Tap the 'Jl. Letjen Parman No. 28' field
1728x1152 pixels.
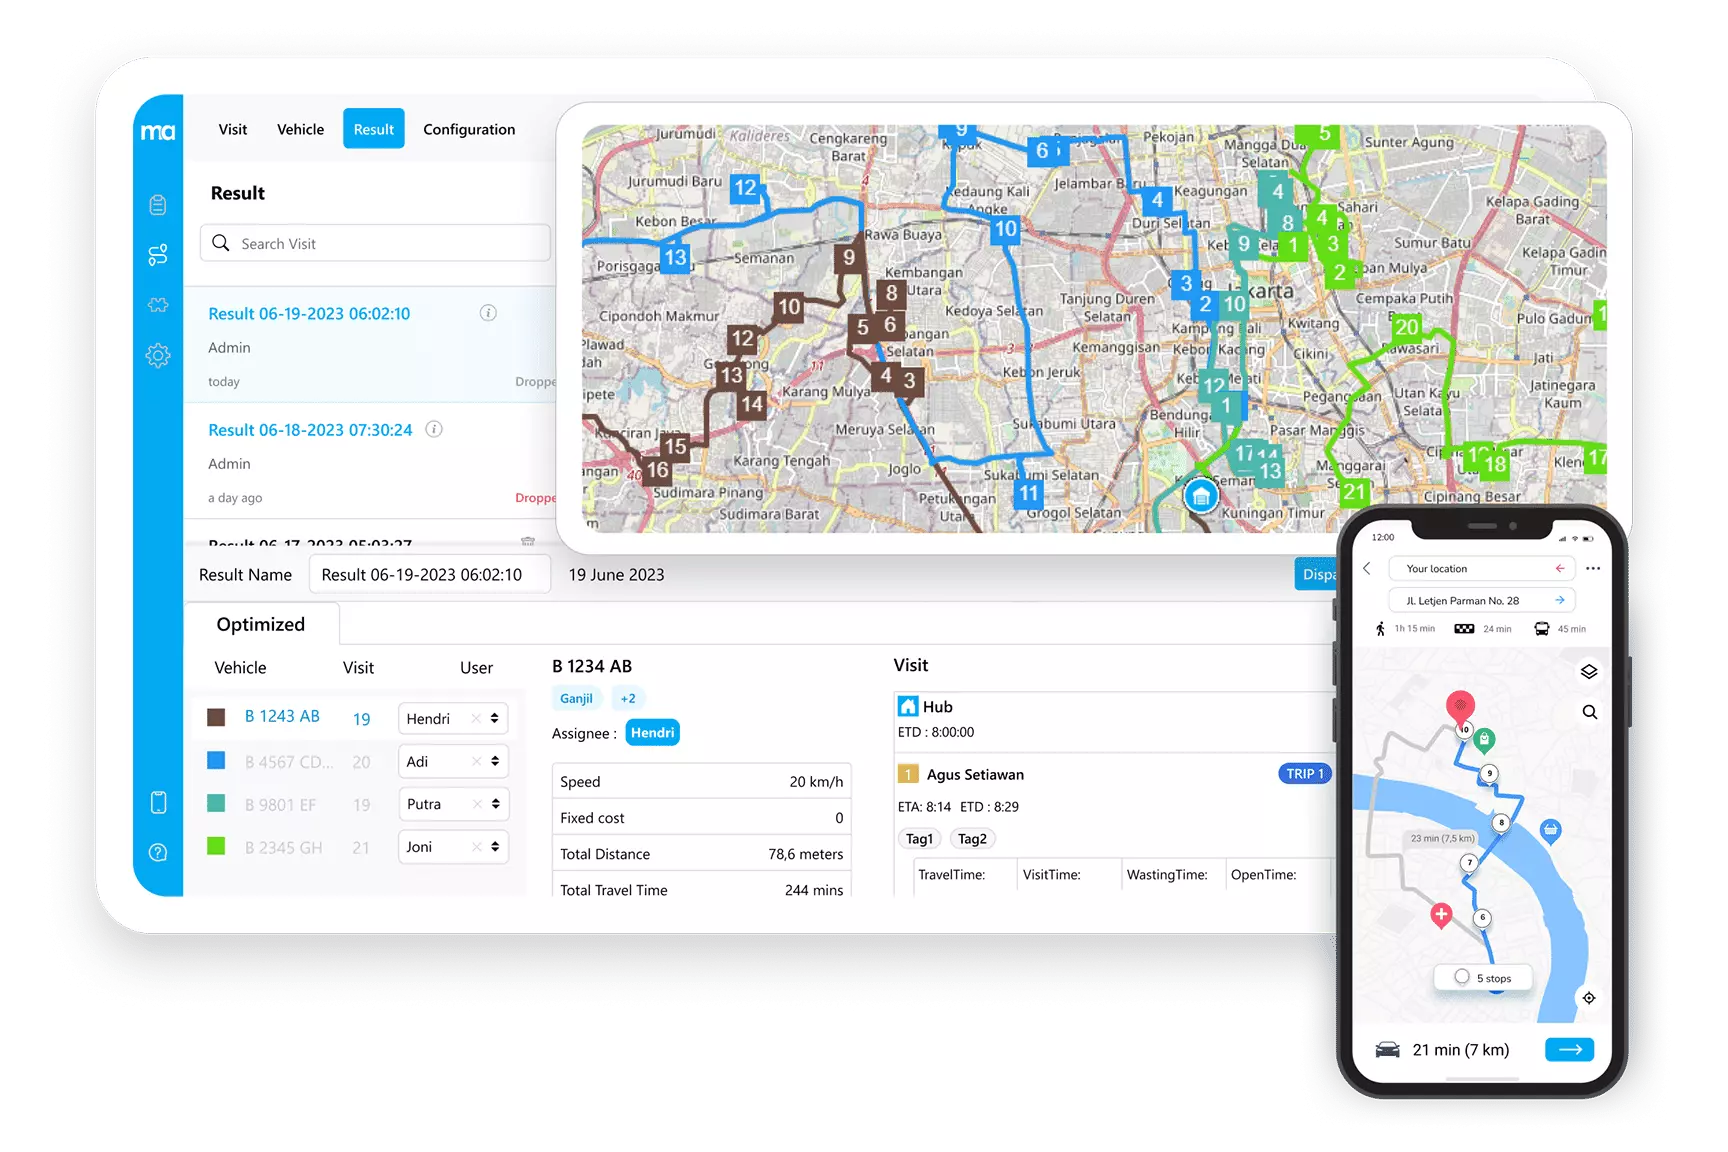[x=1482, y=601]
